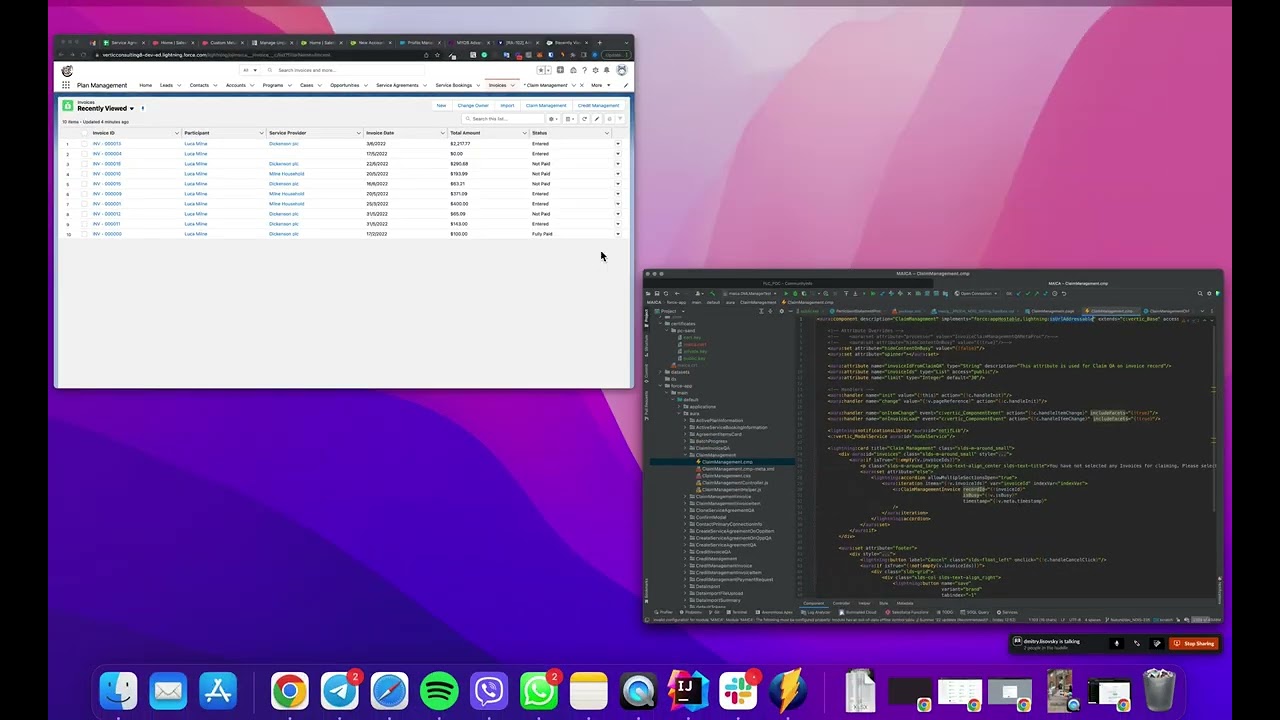Open Slack from the Dock
The height and width of the screenshot is (720, 1280).
738,691
